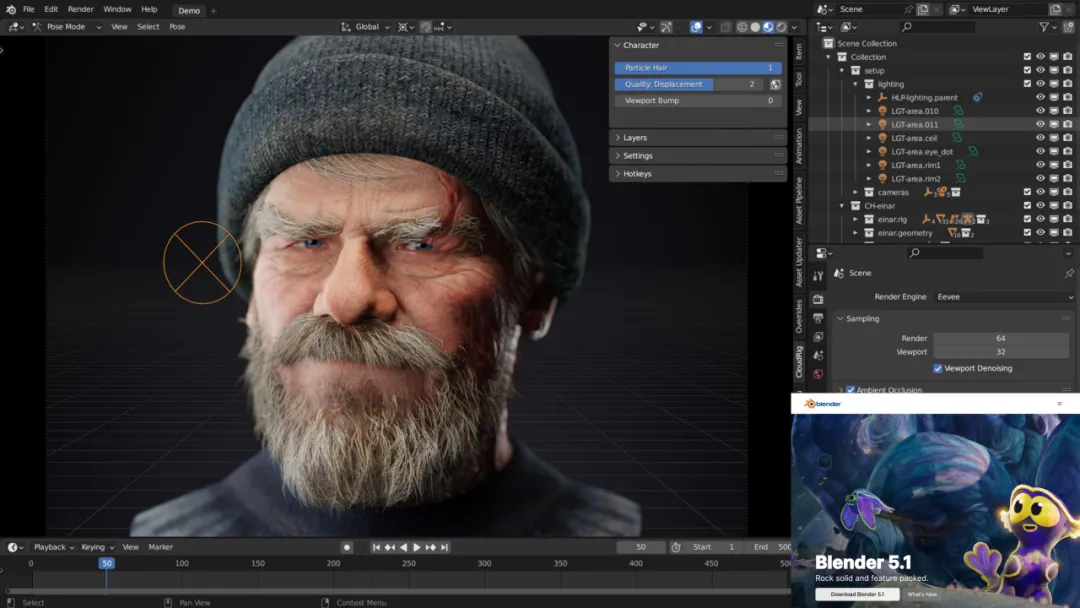Switch to the CloudRig sidebar tab
This screenshot has height=608, width=1080.
799,362
